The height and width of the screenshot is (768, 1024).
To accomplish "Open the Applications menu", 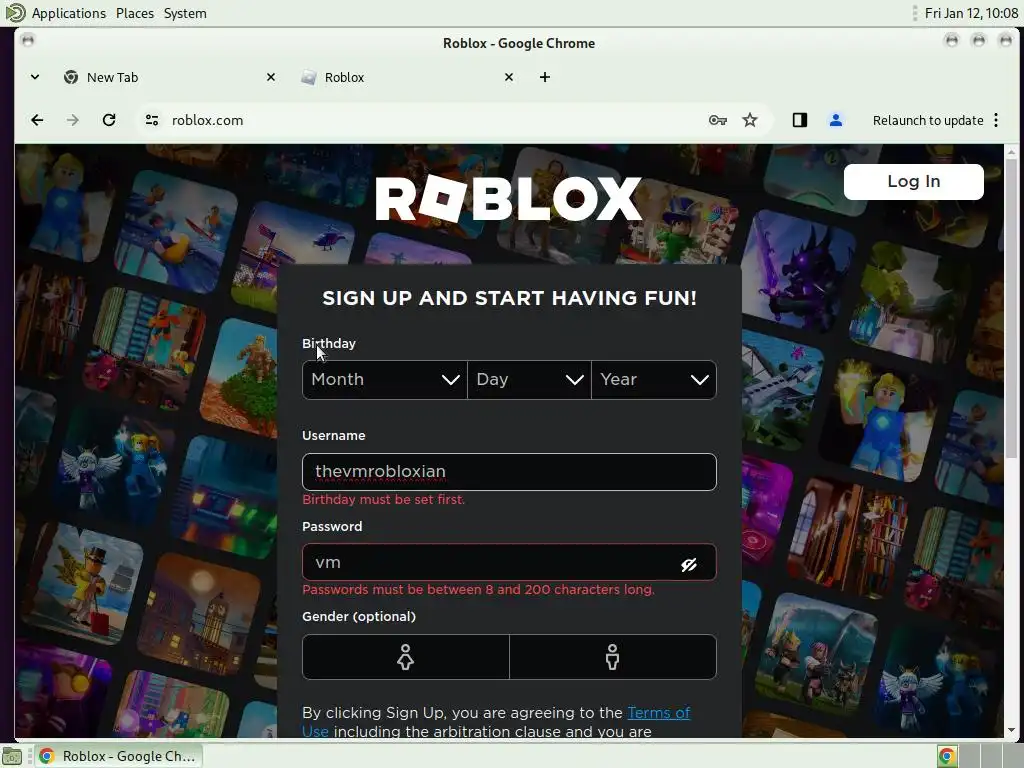I will coord(69,13).
